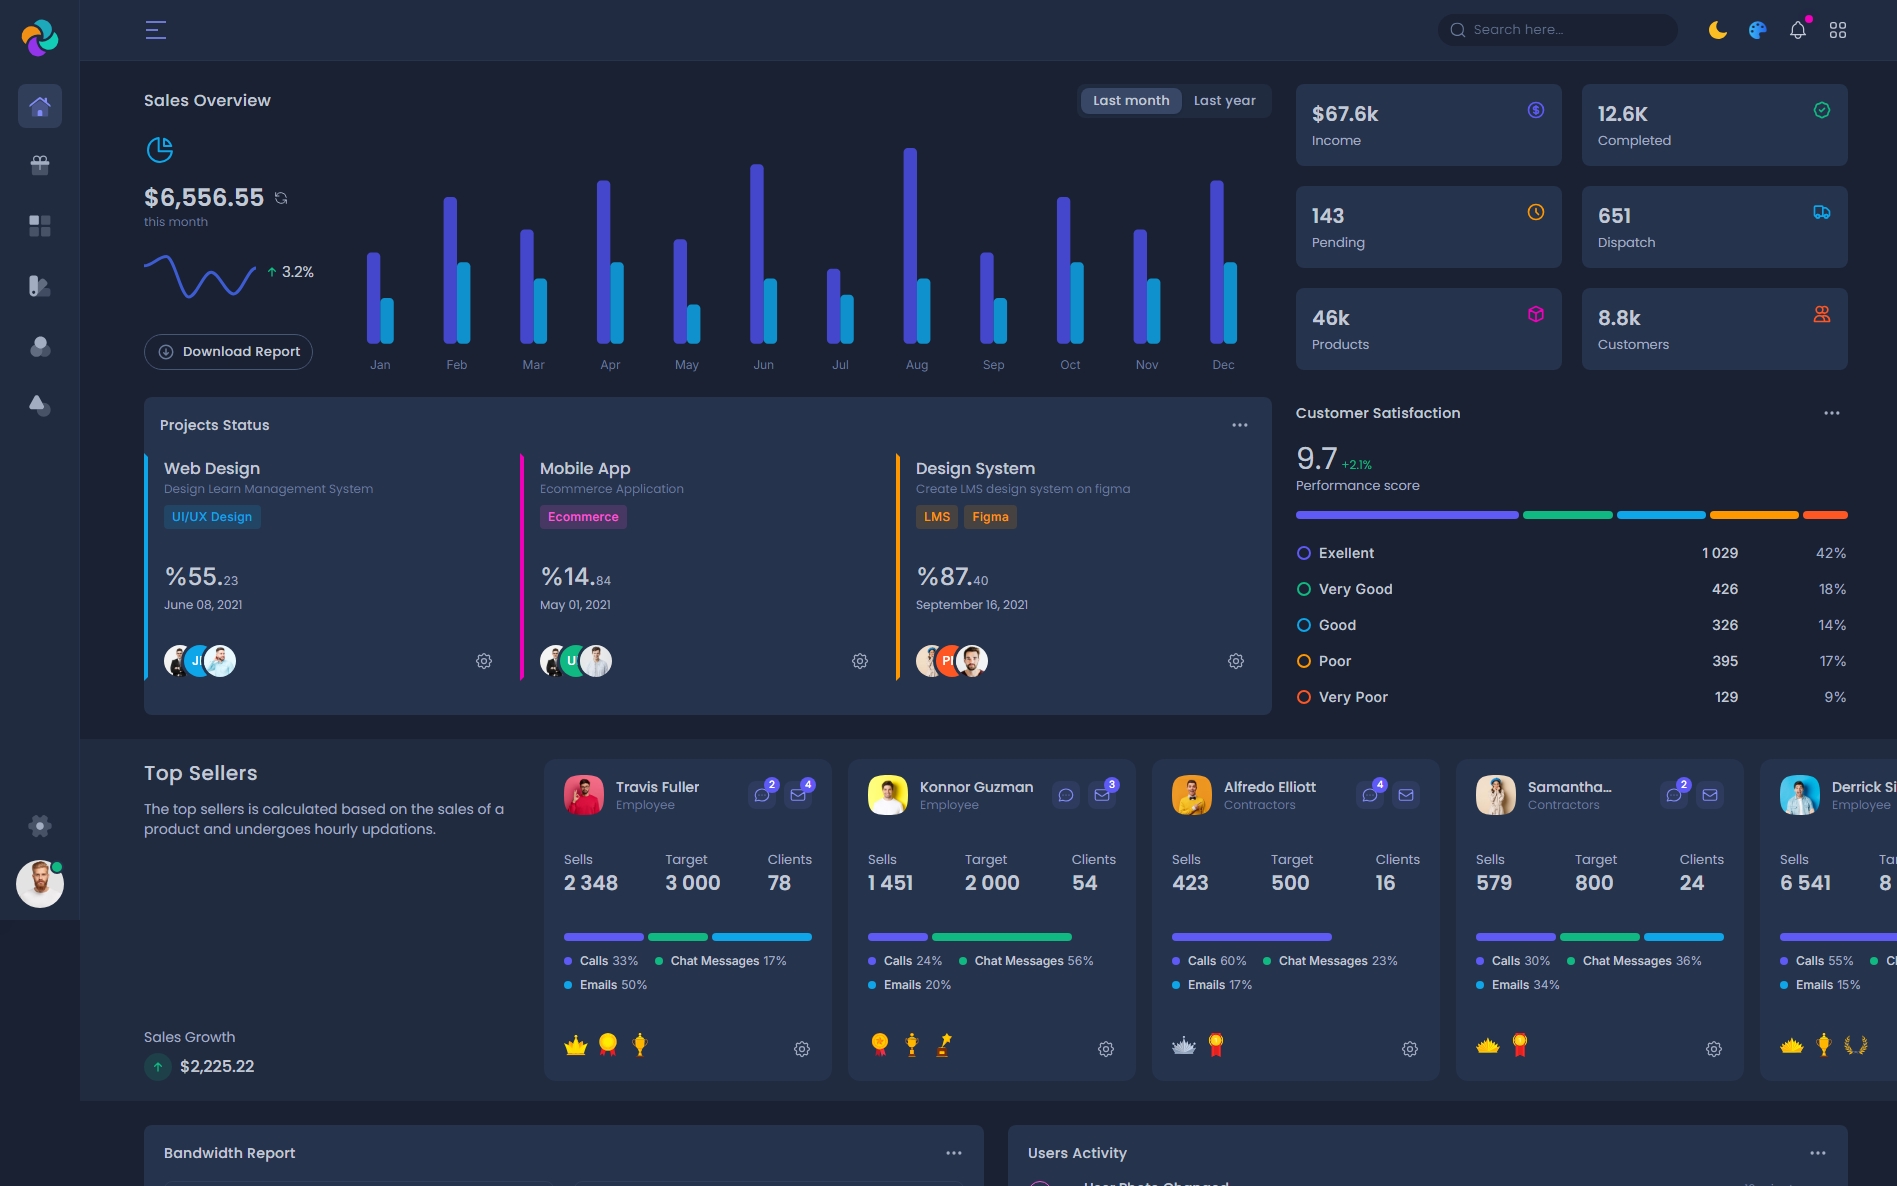
Task: Click Web Design team avatars
Action: (200, 661)
